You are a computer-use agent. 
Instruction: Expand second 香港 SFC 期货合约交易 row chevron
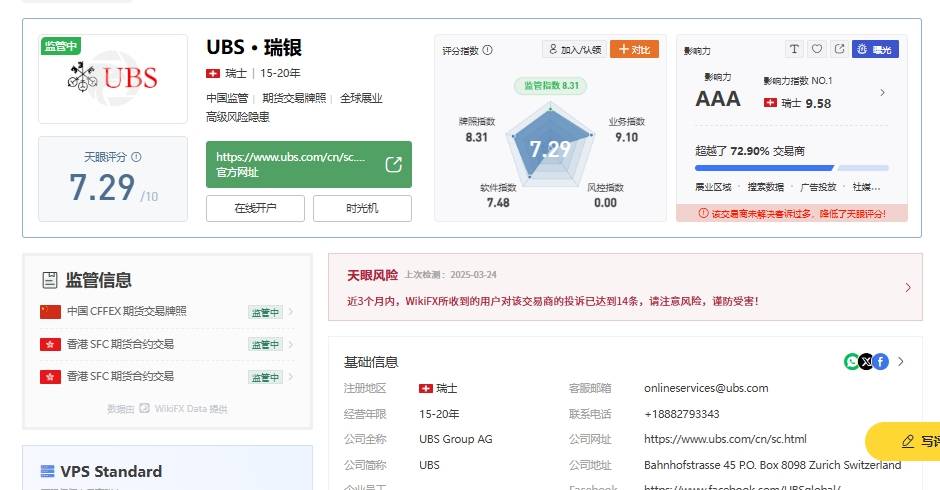pos(291,377)
